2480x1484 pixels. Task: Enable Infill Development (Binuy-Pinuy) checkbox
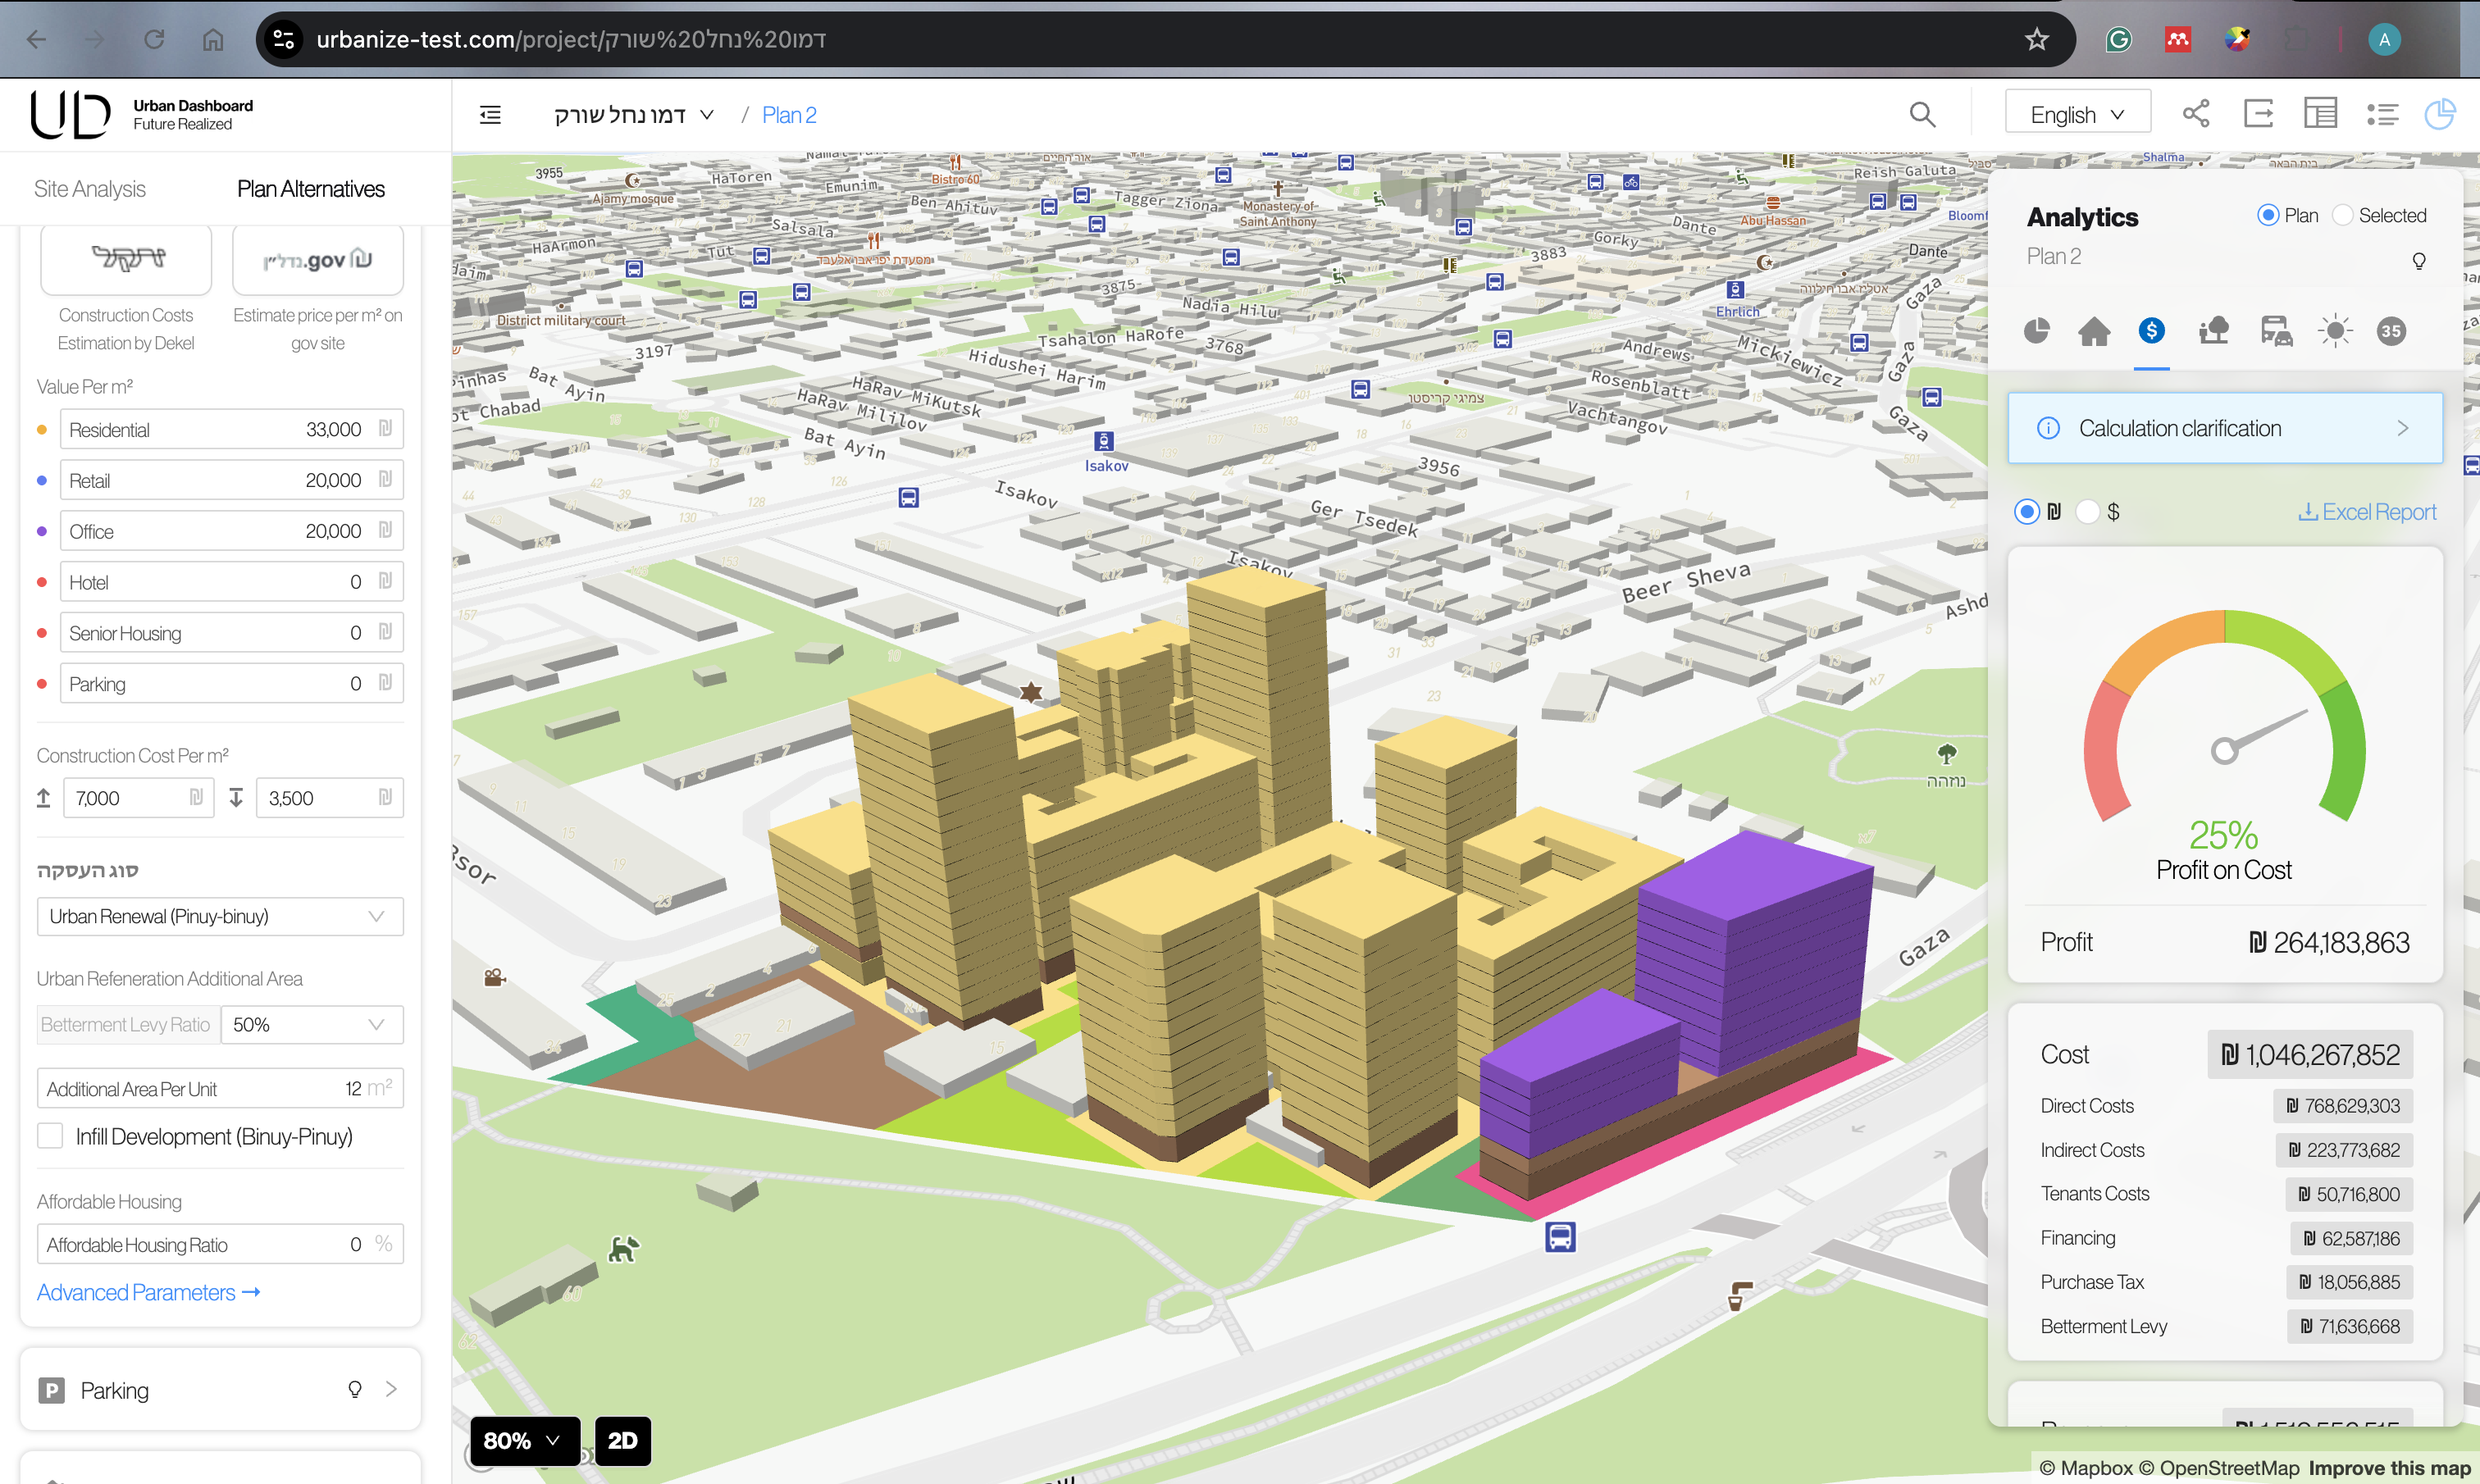50,1136
